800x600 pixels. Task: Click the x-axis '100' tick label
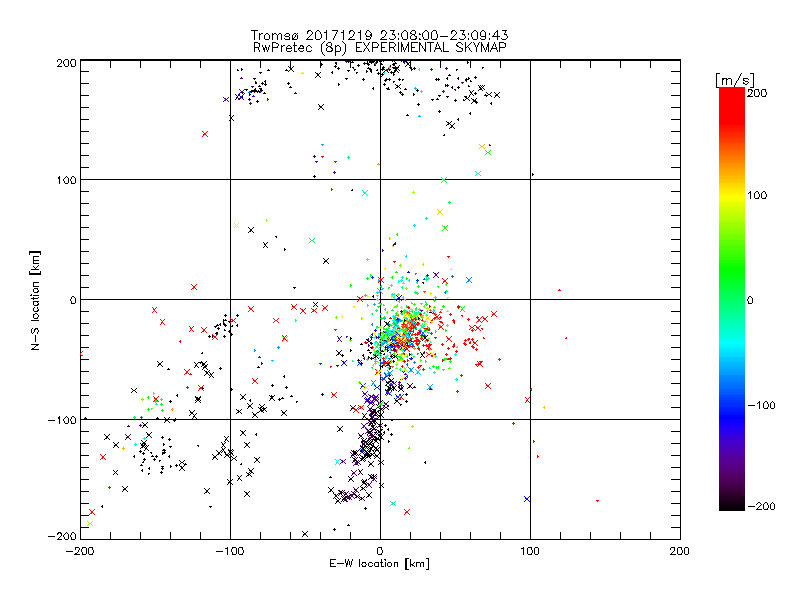(530, 551)
